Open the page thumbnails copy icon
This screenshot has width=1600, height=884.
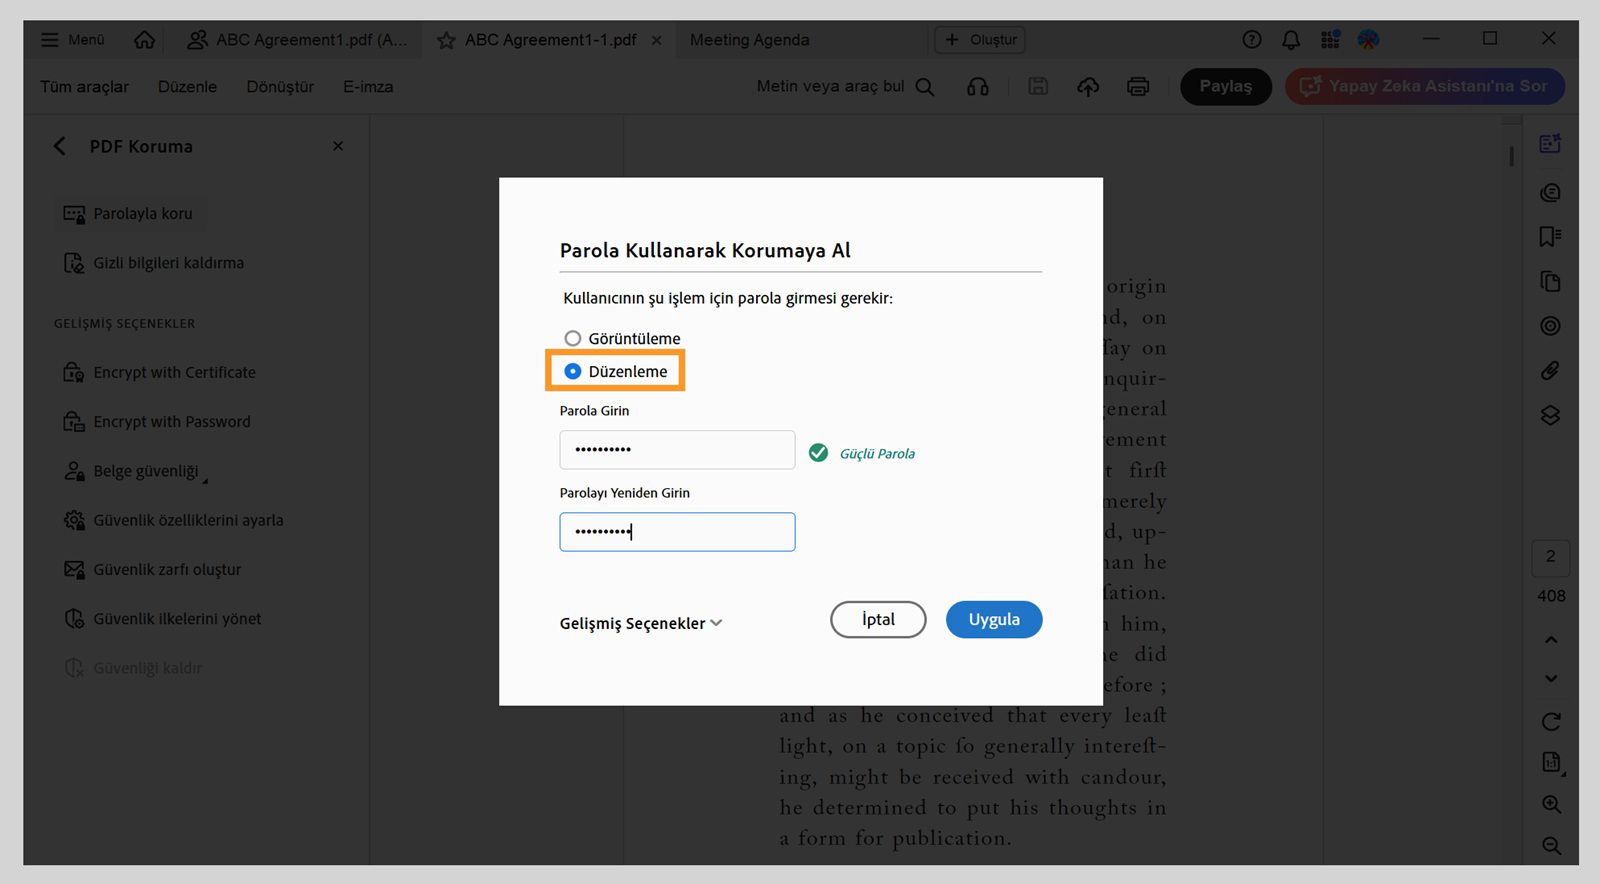tap(1551, 281)
